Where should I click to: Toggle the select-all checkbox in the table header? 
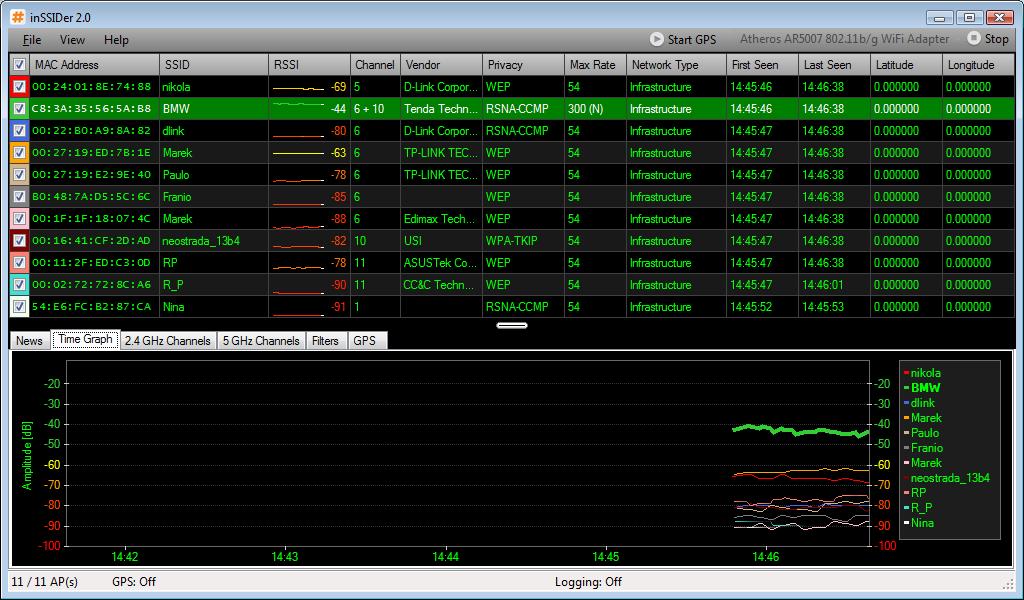pos(20,65)
